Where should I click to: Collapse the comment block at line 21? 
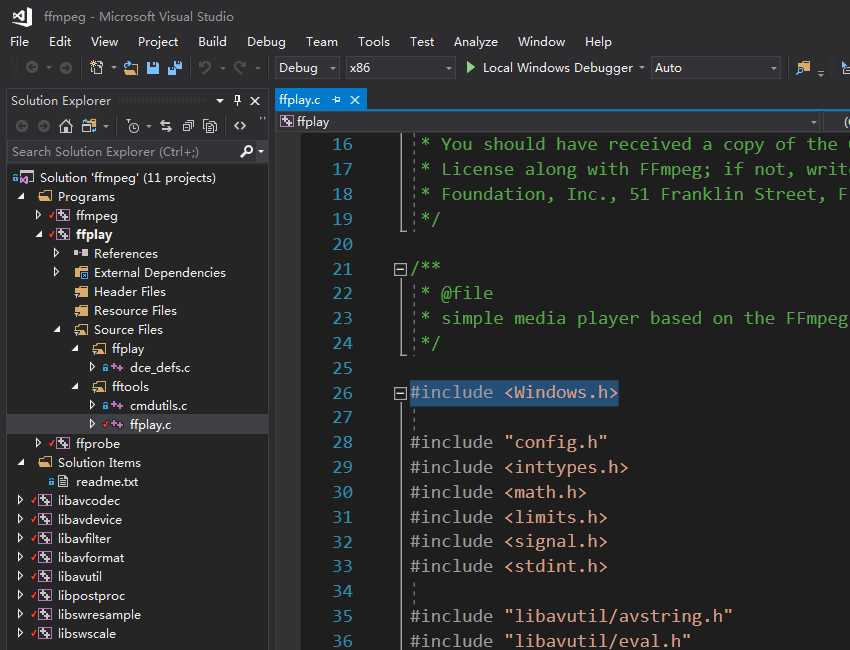(400, 269)
